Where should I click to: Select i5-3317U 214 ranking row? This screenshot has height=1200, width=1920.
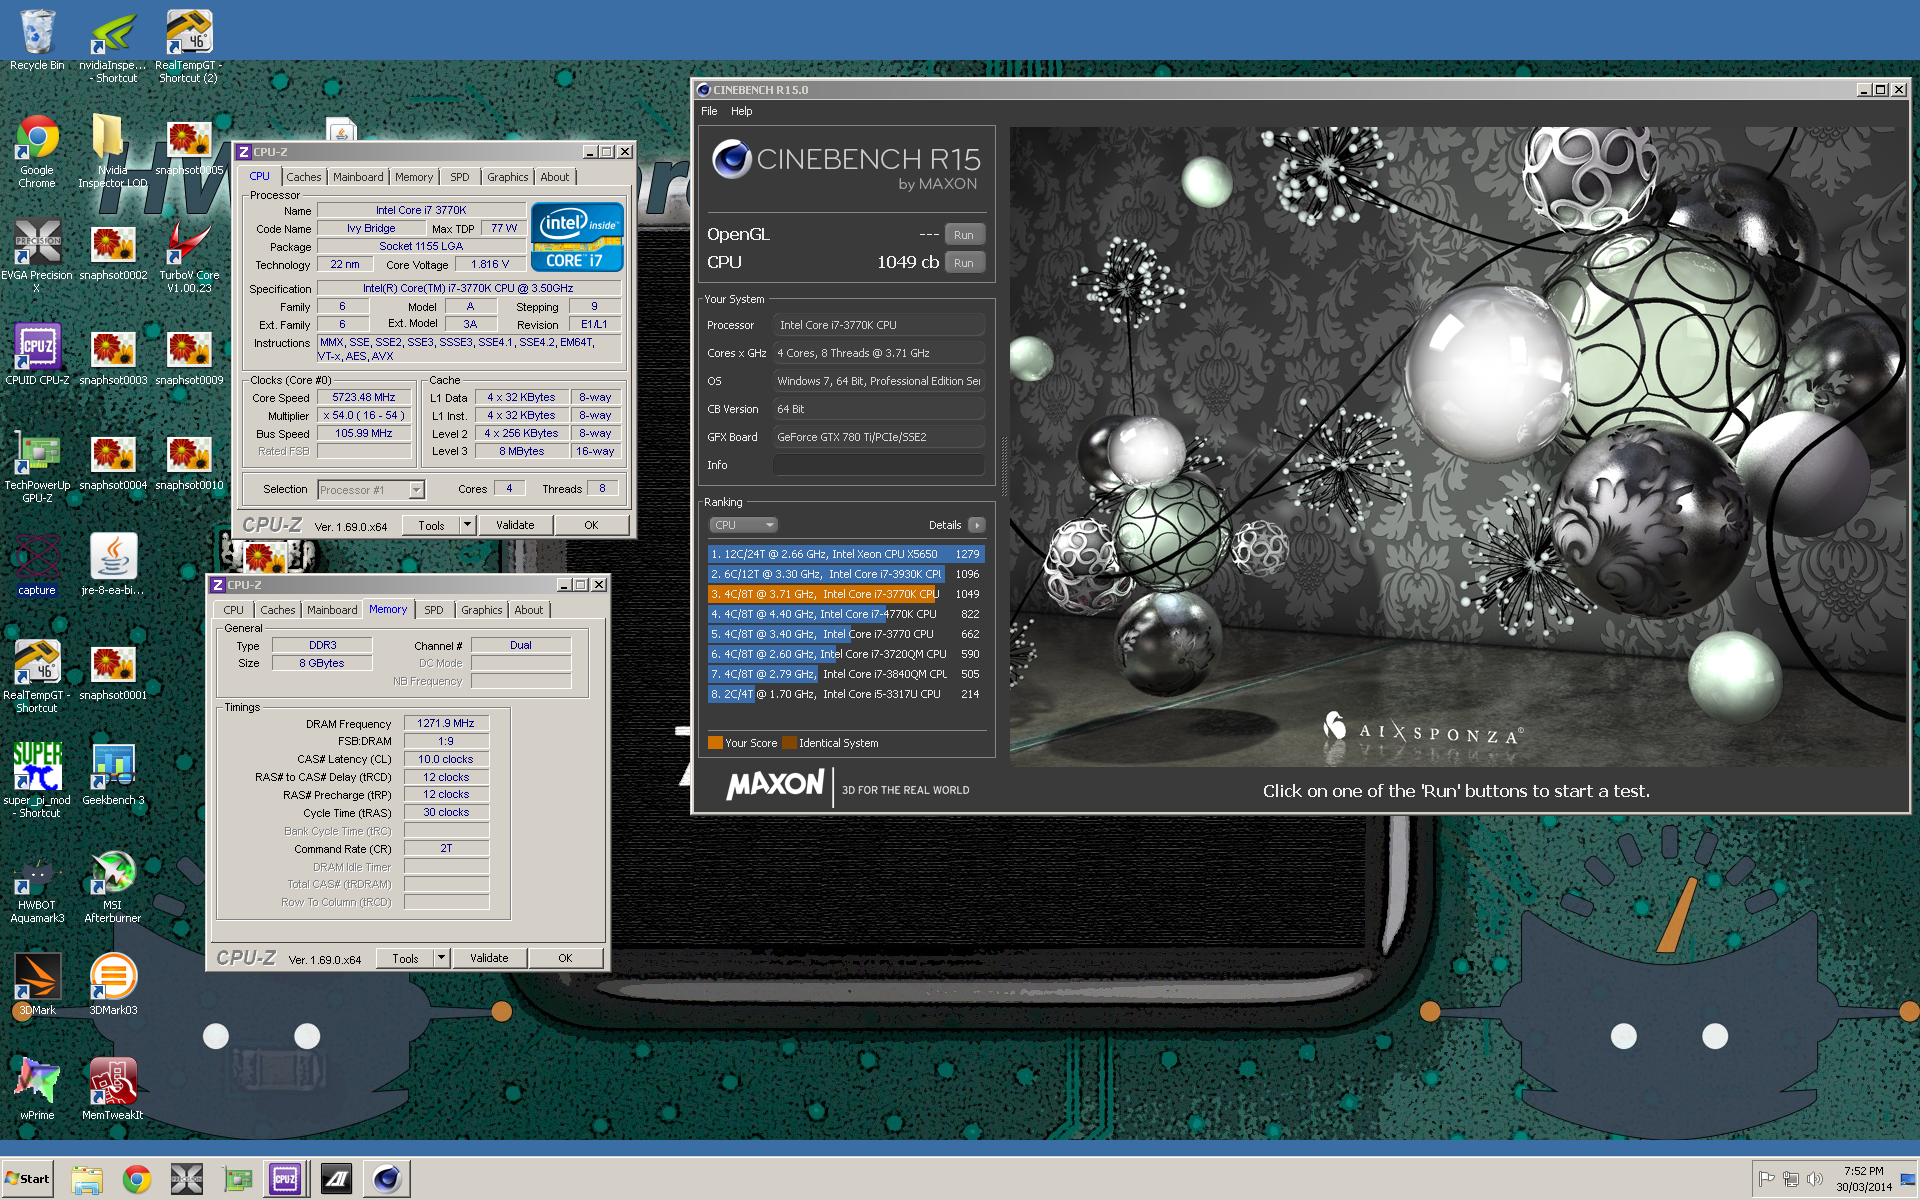pos(846,694)
